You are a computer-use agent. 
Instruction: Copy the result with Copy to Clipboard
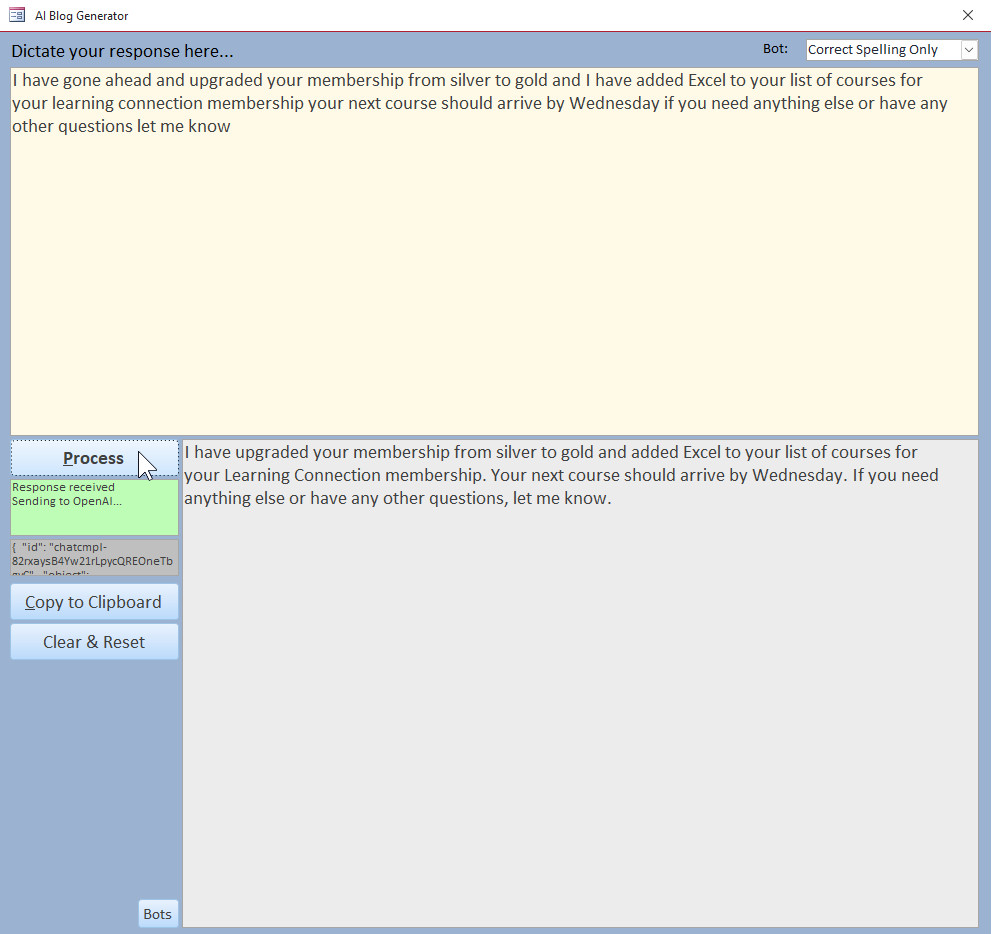click(x=94, y=602)
